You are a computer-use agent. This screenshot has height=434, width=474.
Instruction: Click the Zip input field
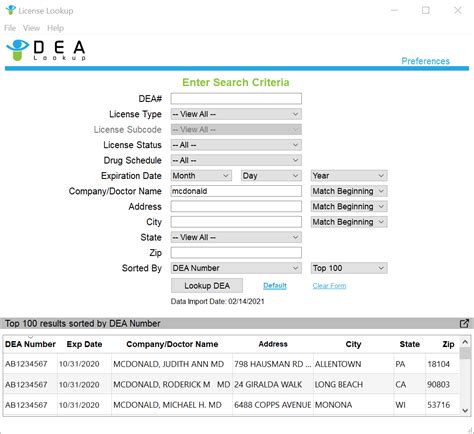click(236, 253)
